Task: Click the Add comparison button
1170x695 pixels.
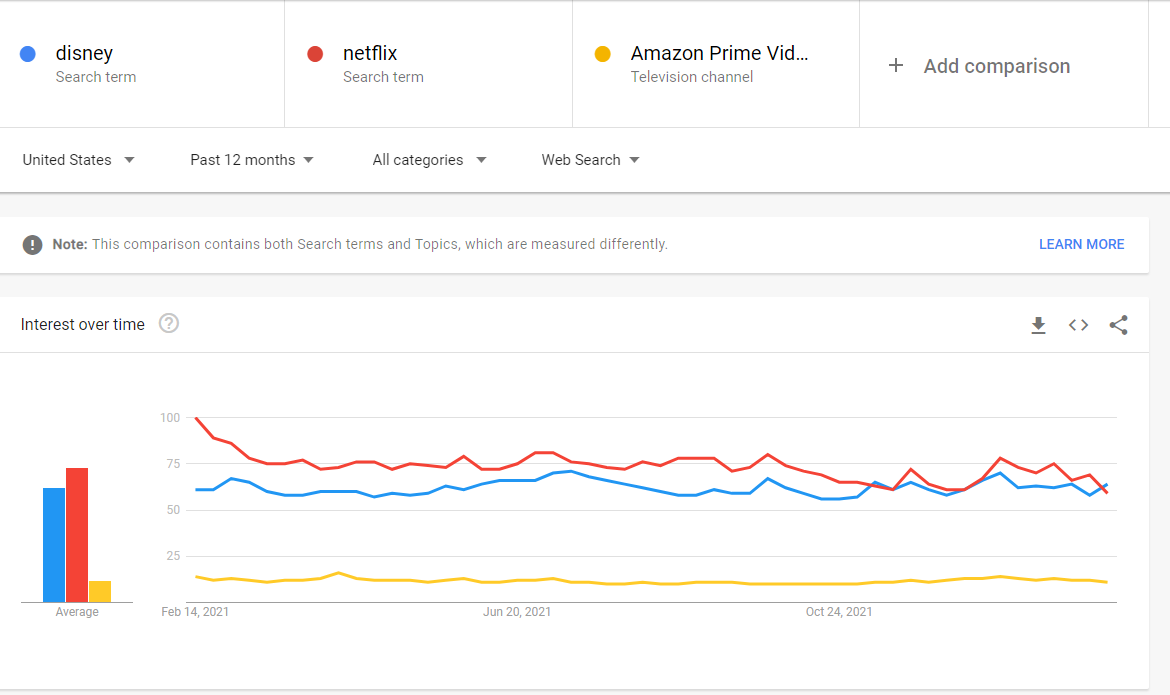Action: (996, 66)
